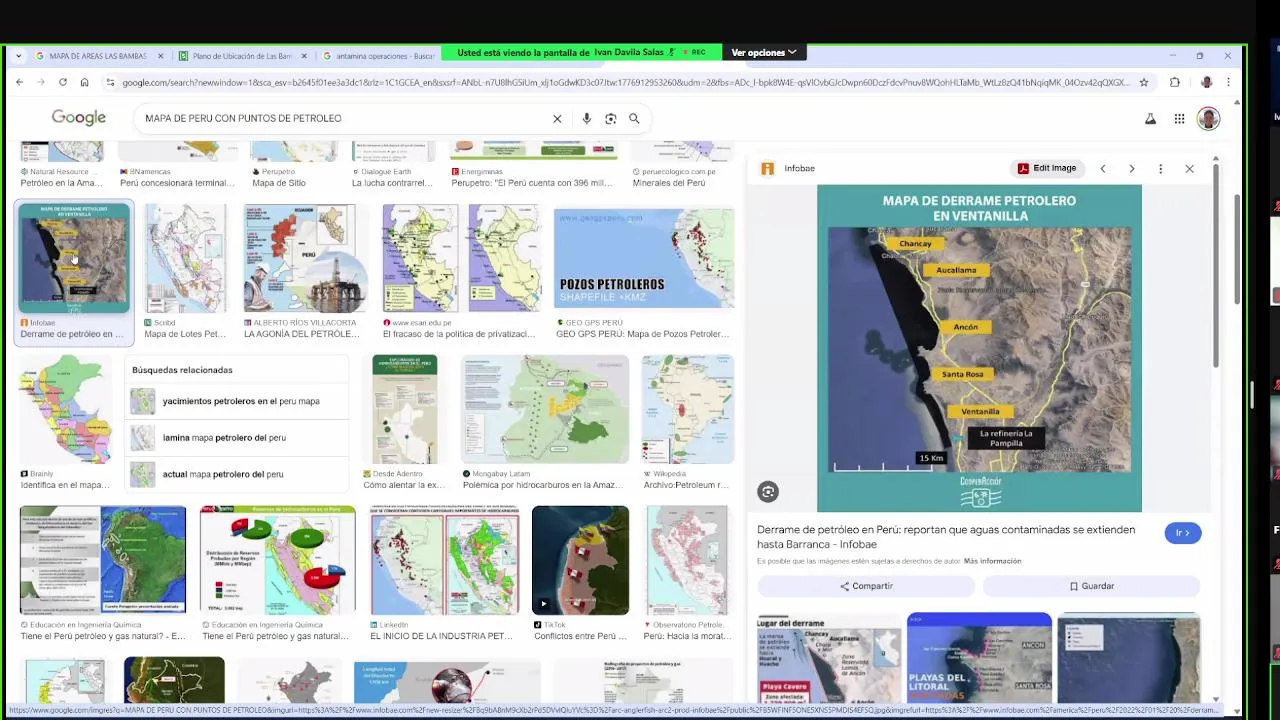Open Más información copyright link
1280x720 pixels.
click(992, 561)
